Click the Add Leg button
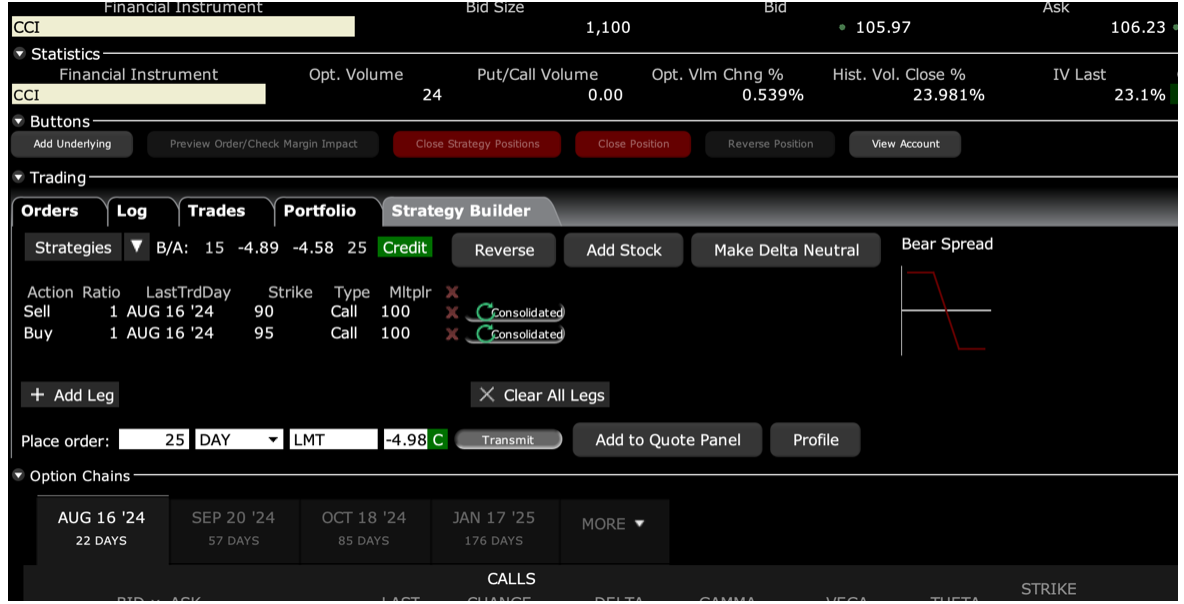 70,395
